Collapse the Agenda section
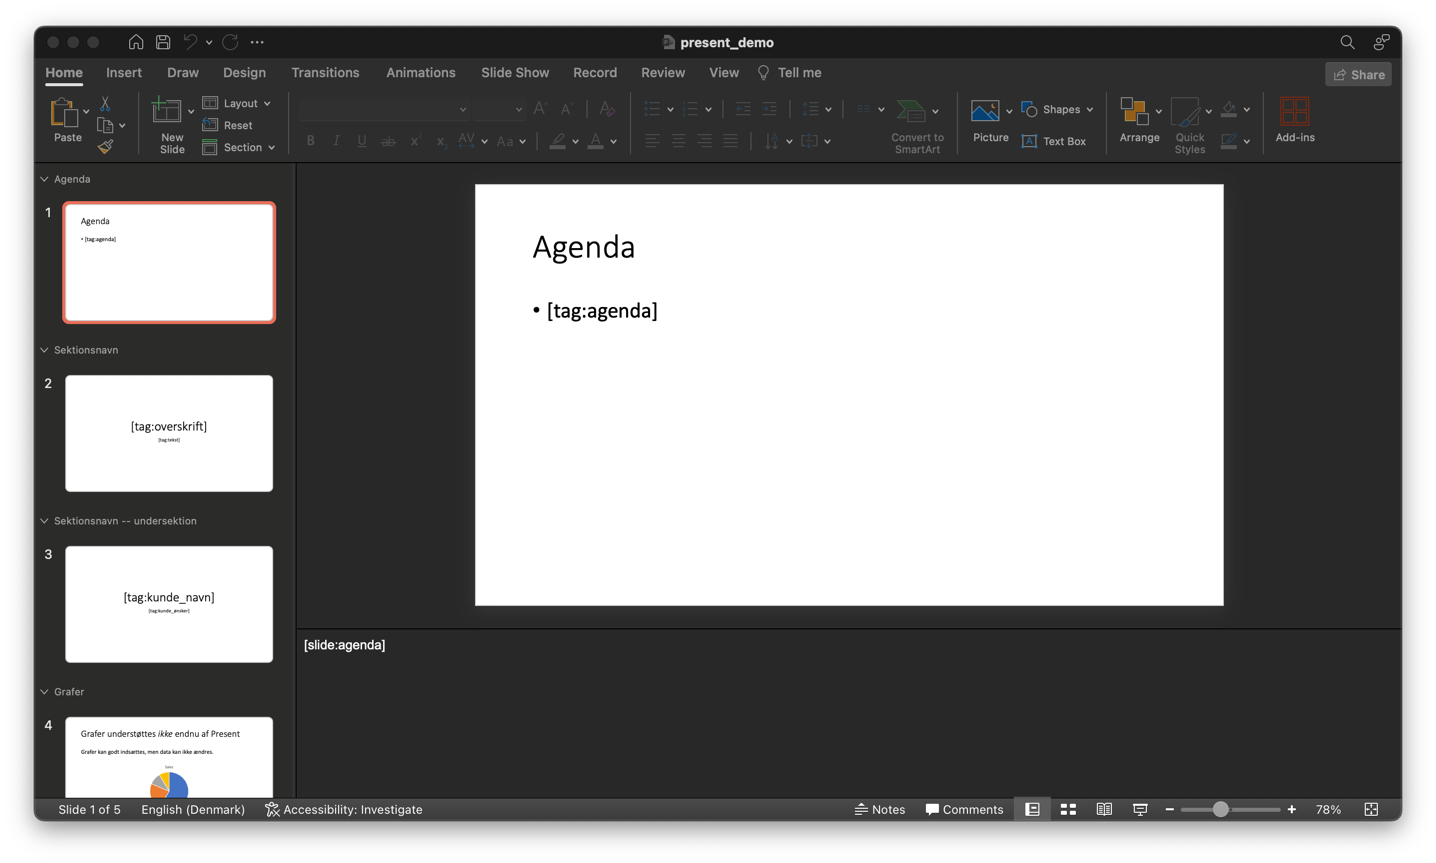The height and width of the screenshot is (863, 1436). 44,179
